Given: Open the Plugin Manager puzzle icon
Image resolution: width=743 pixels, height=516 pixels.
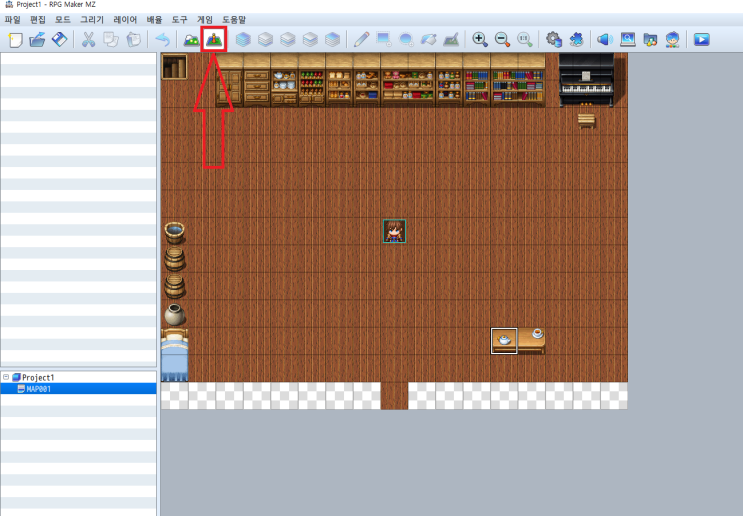Looking at the screenshot, I should [x=576, y=39].
